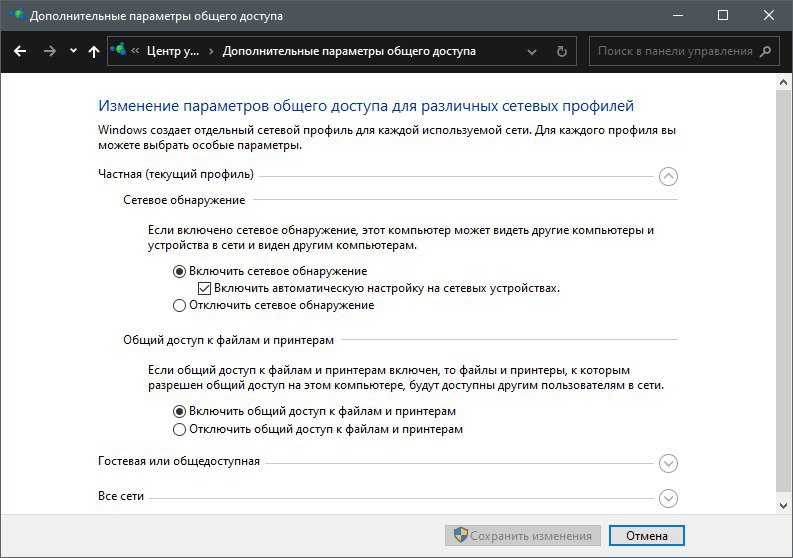Open breadcrumb 'Центр у...'
The image size is (793, 558).
pyautogui.click(x=173, y=51)
